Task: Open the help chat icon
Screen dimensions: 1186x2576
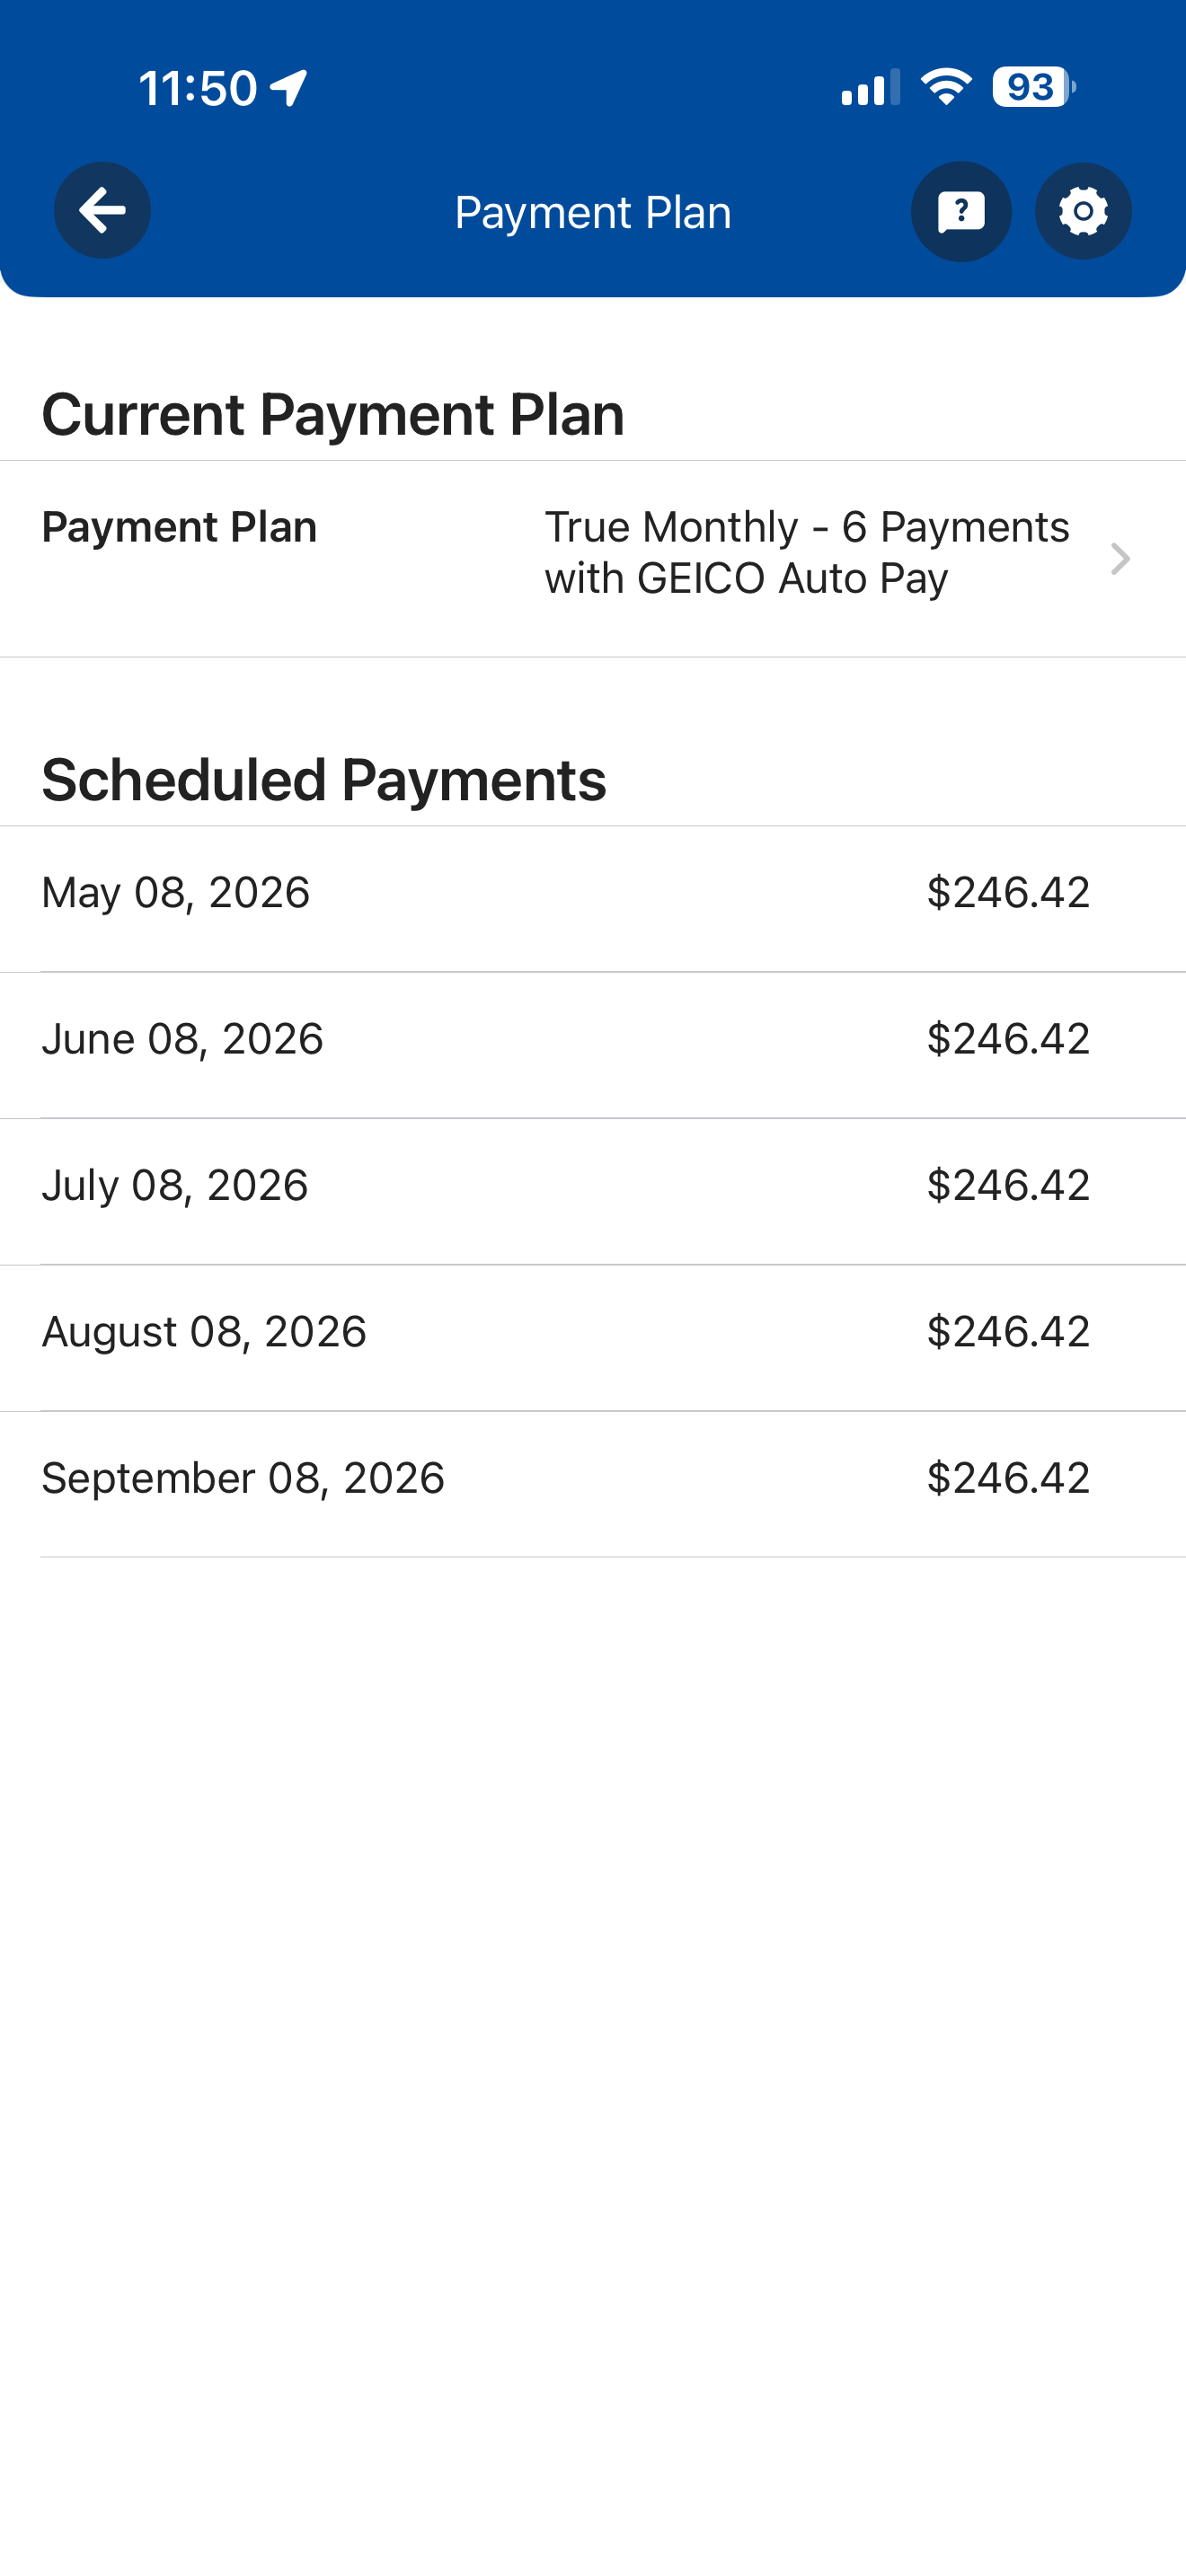Action: pyautogui.click(x=961, y=211)
